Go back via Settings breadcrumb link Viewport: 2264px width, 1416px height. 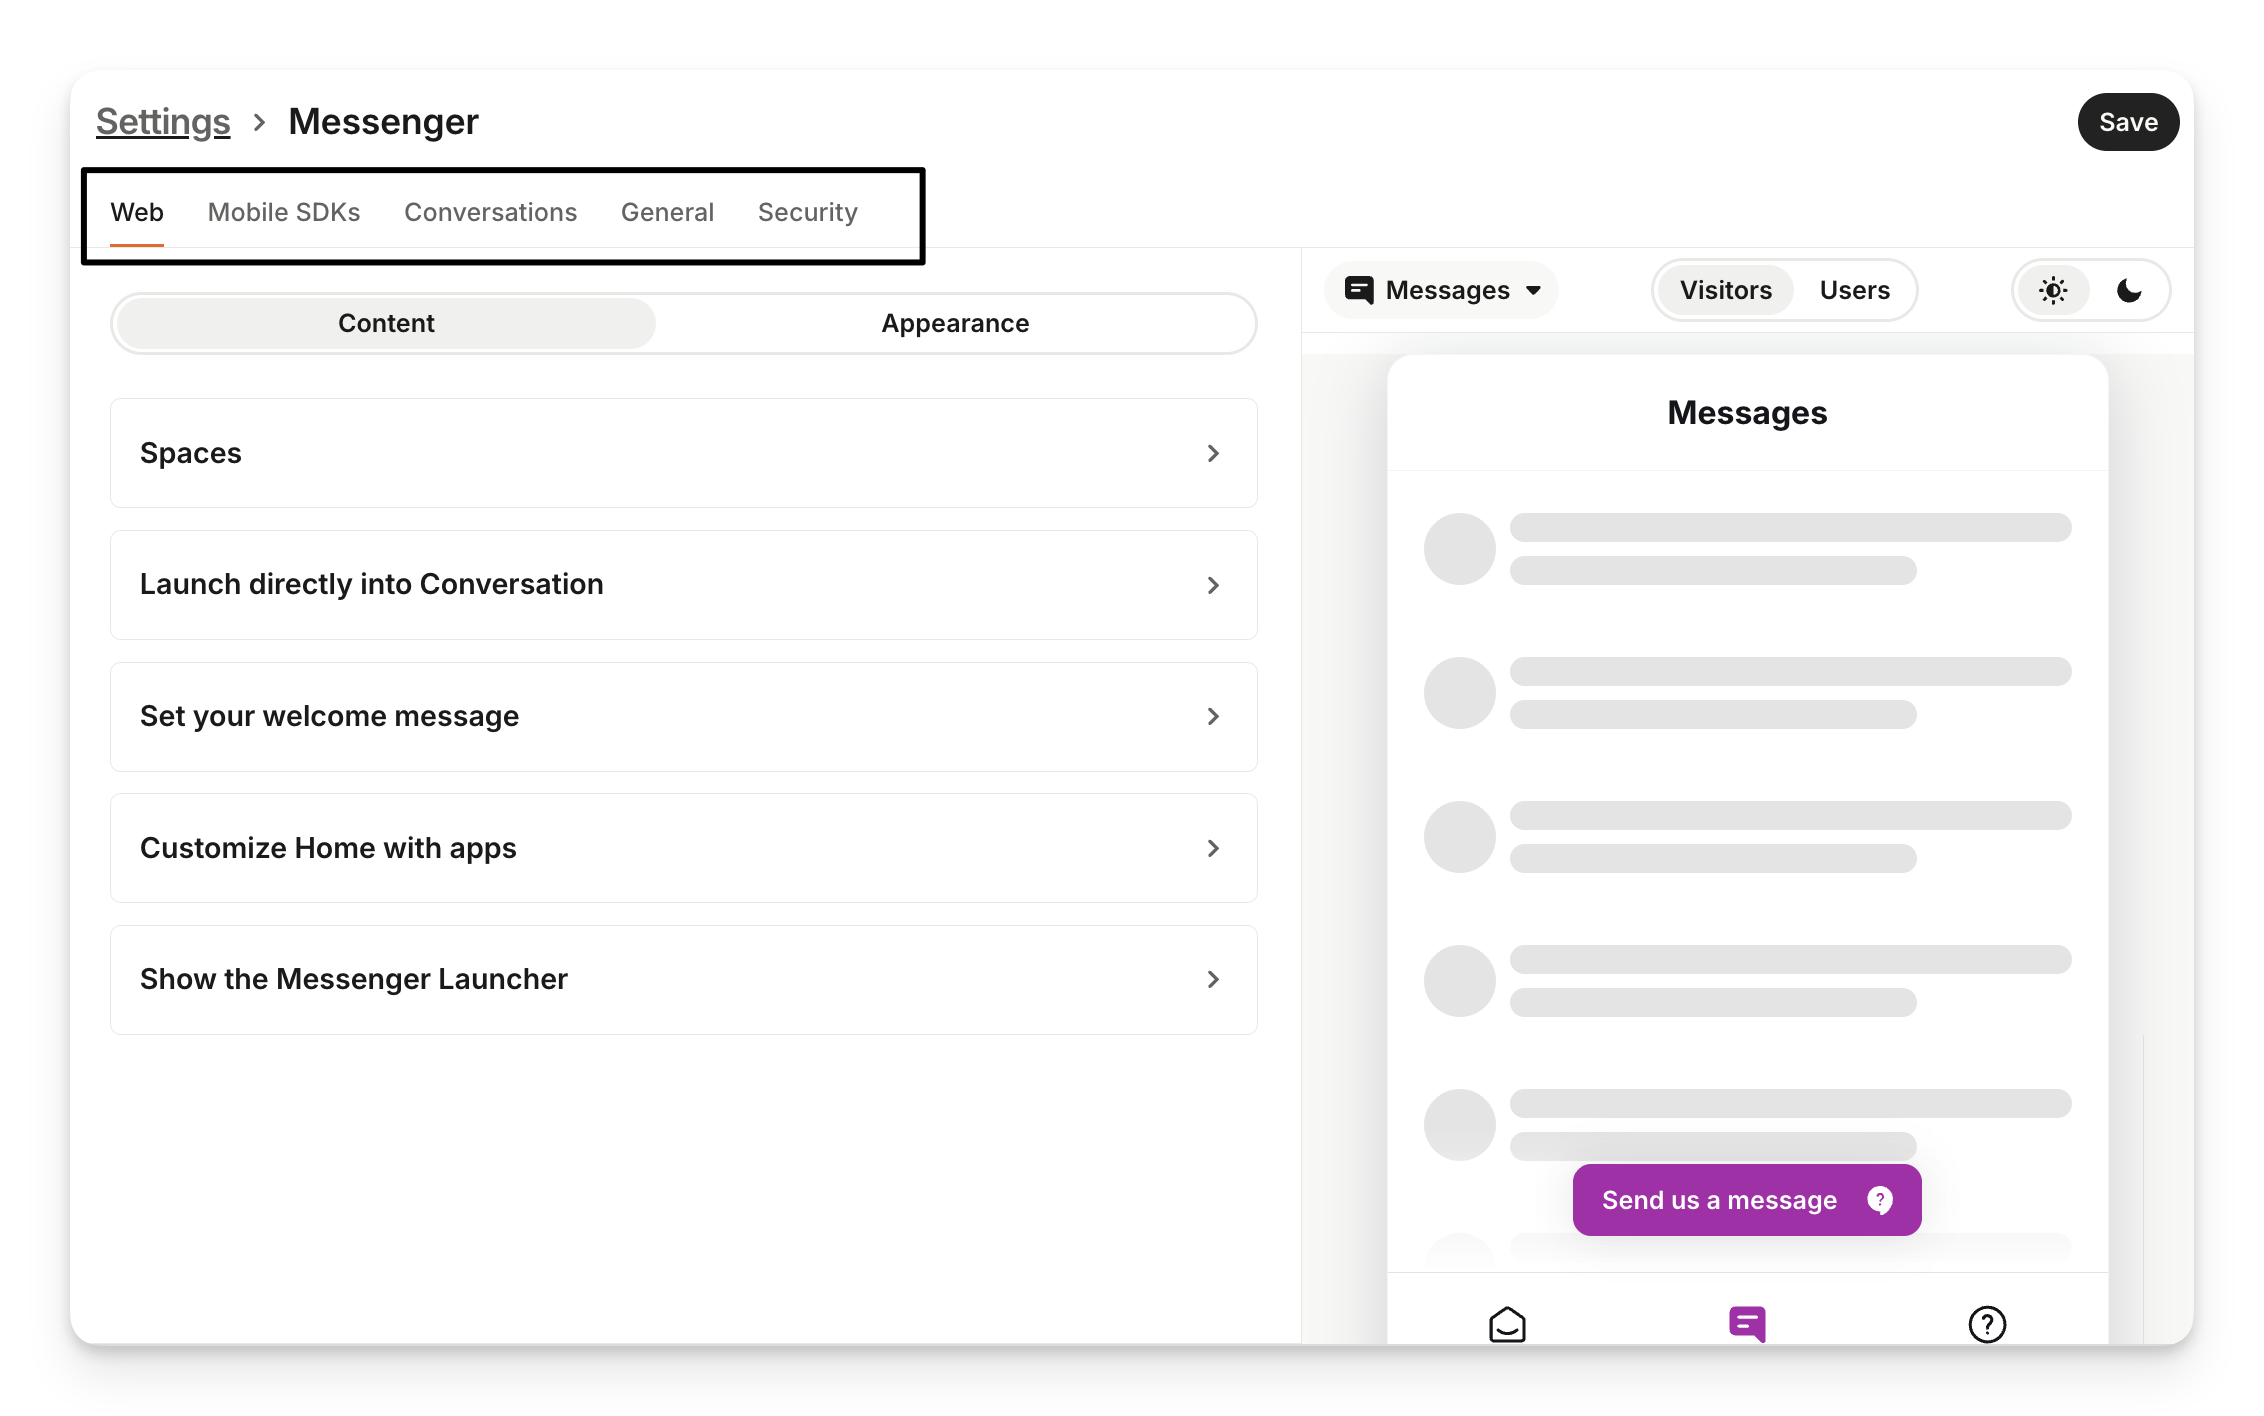pos(163,122)
